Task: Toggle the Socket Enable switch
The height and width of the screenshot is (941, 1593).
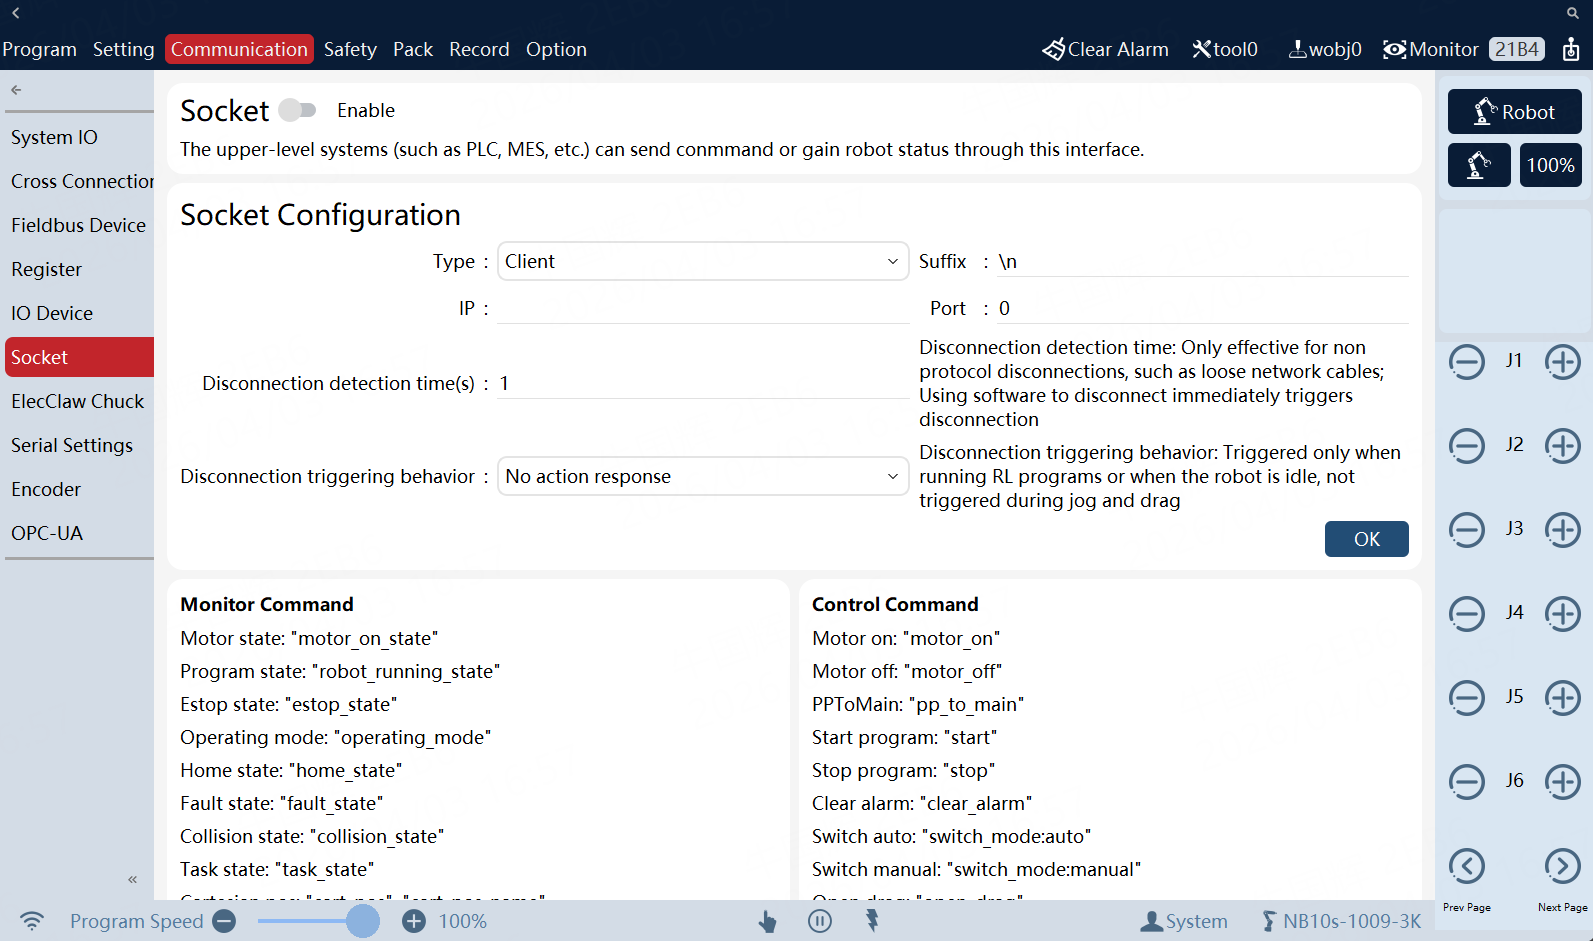Action: pos(297,110)
